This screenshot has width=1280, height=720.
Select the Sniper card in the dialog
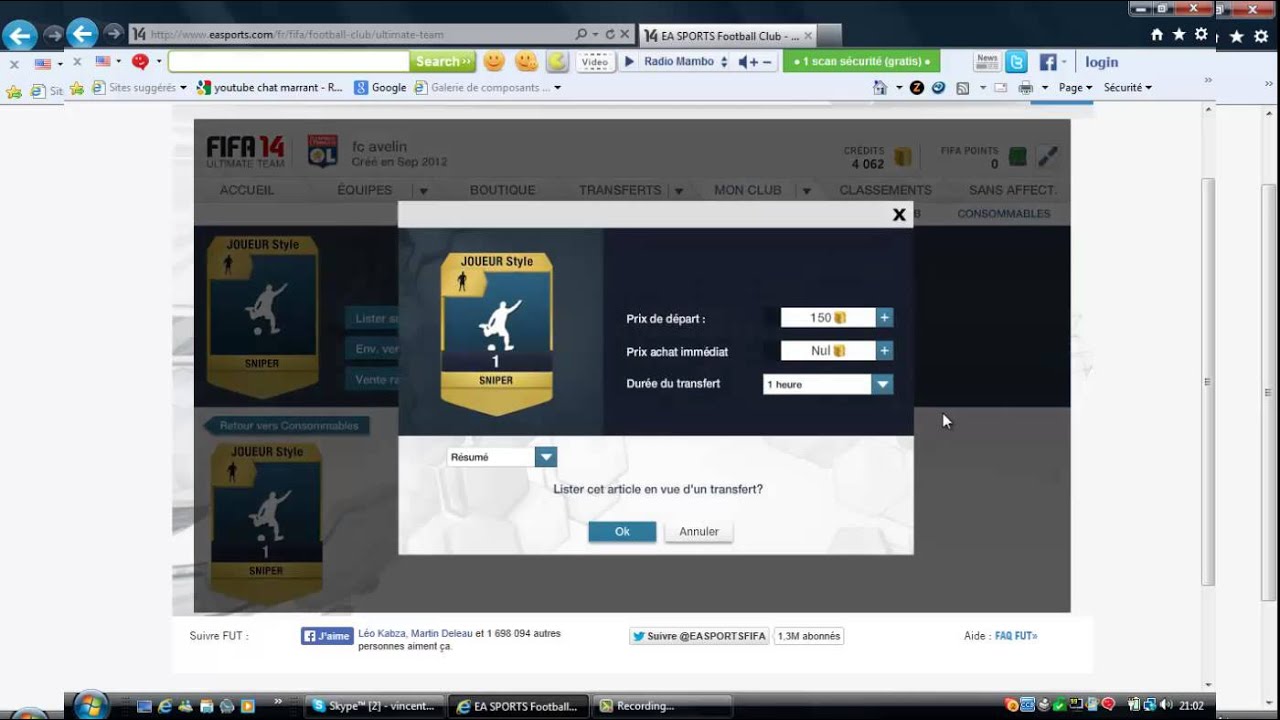pos(496,334)
